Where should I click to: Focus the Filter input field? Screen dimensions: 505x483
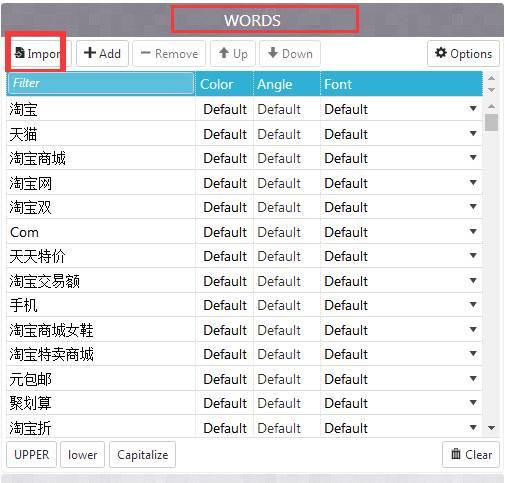[100, 83]
